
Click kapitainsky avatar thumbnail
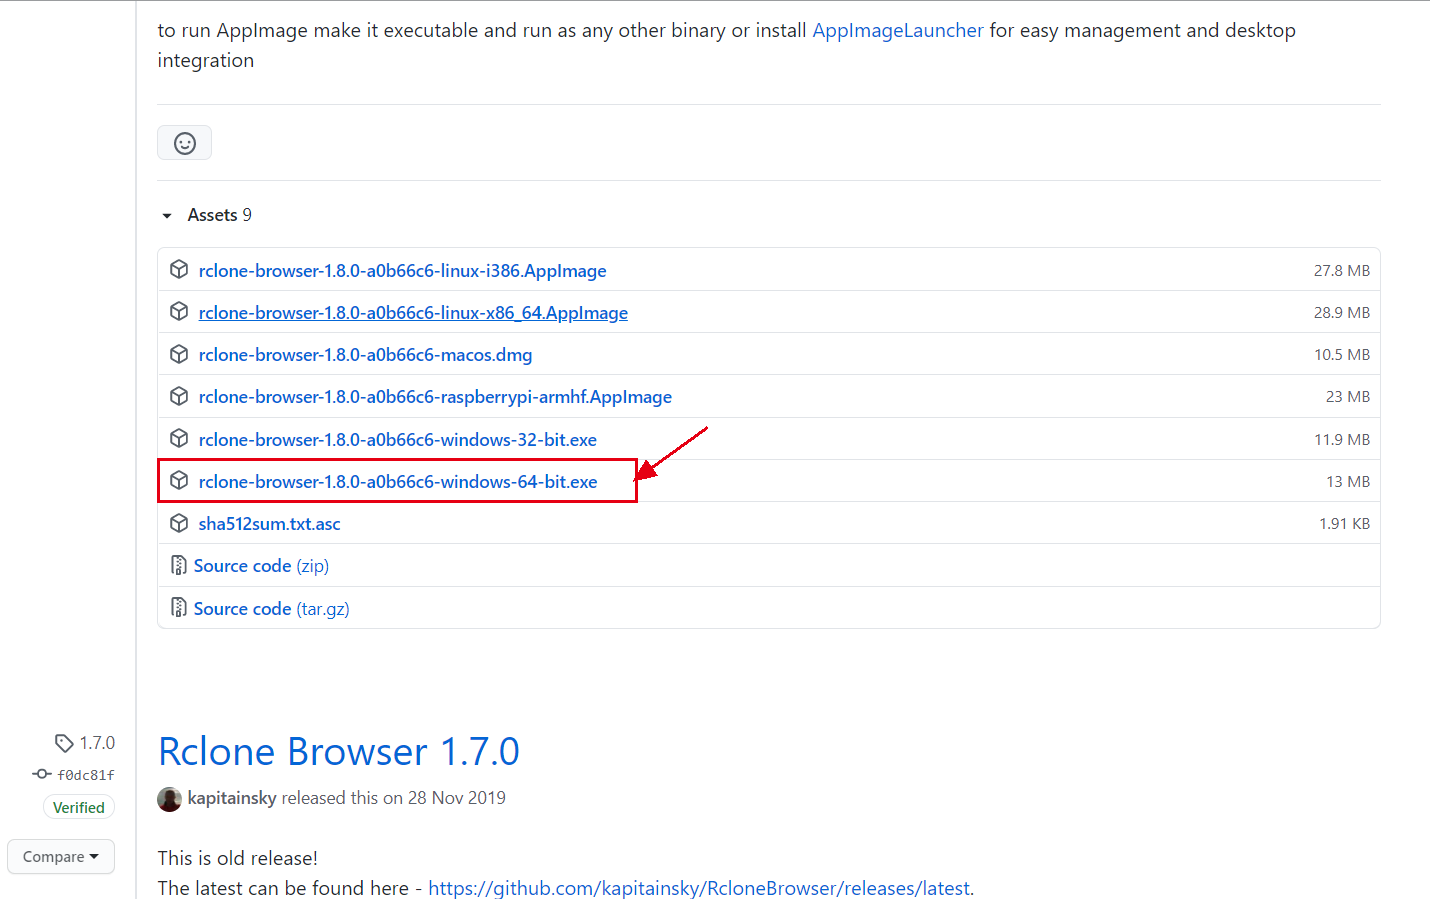point(170,799)
